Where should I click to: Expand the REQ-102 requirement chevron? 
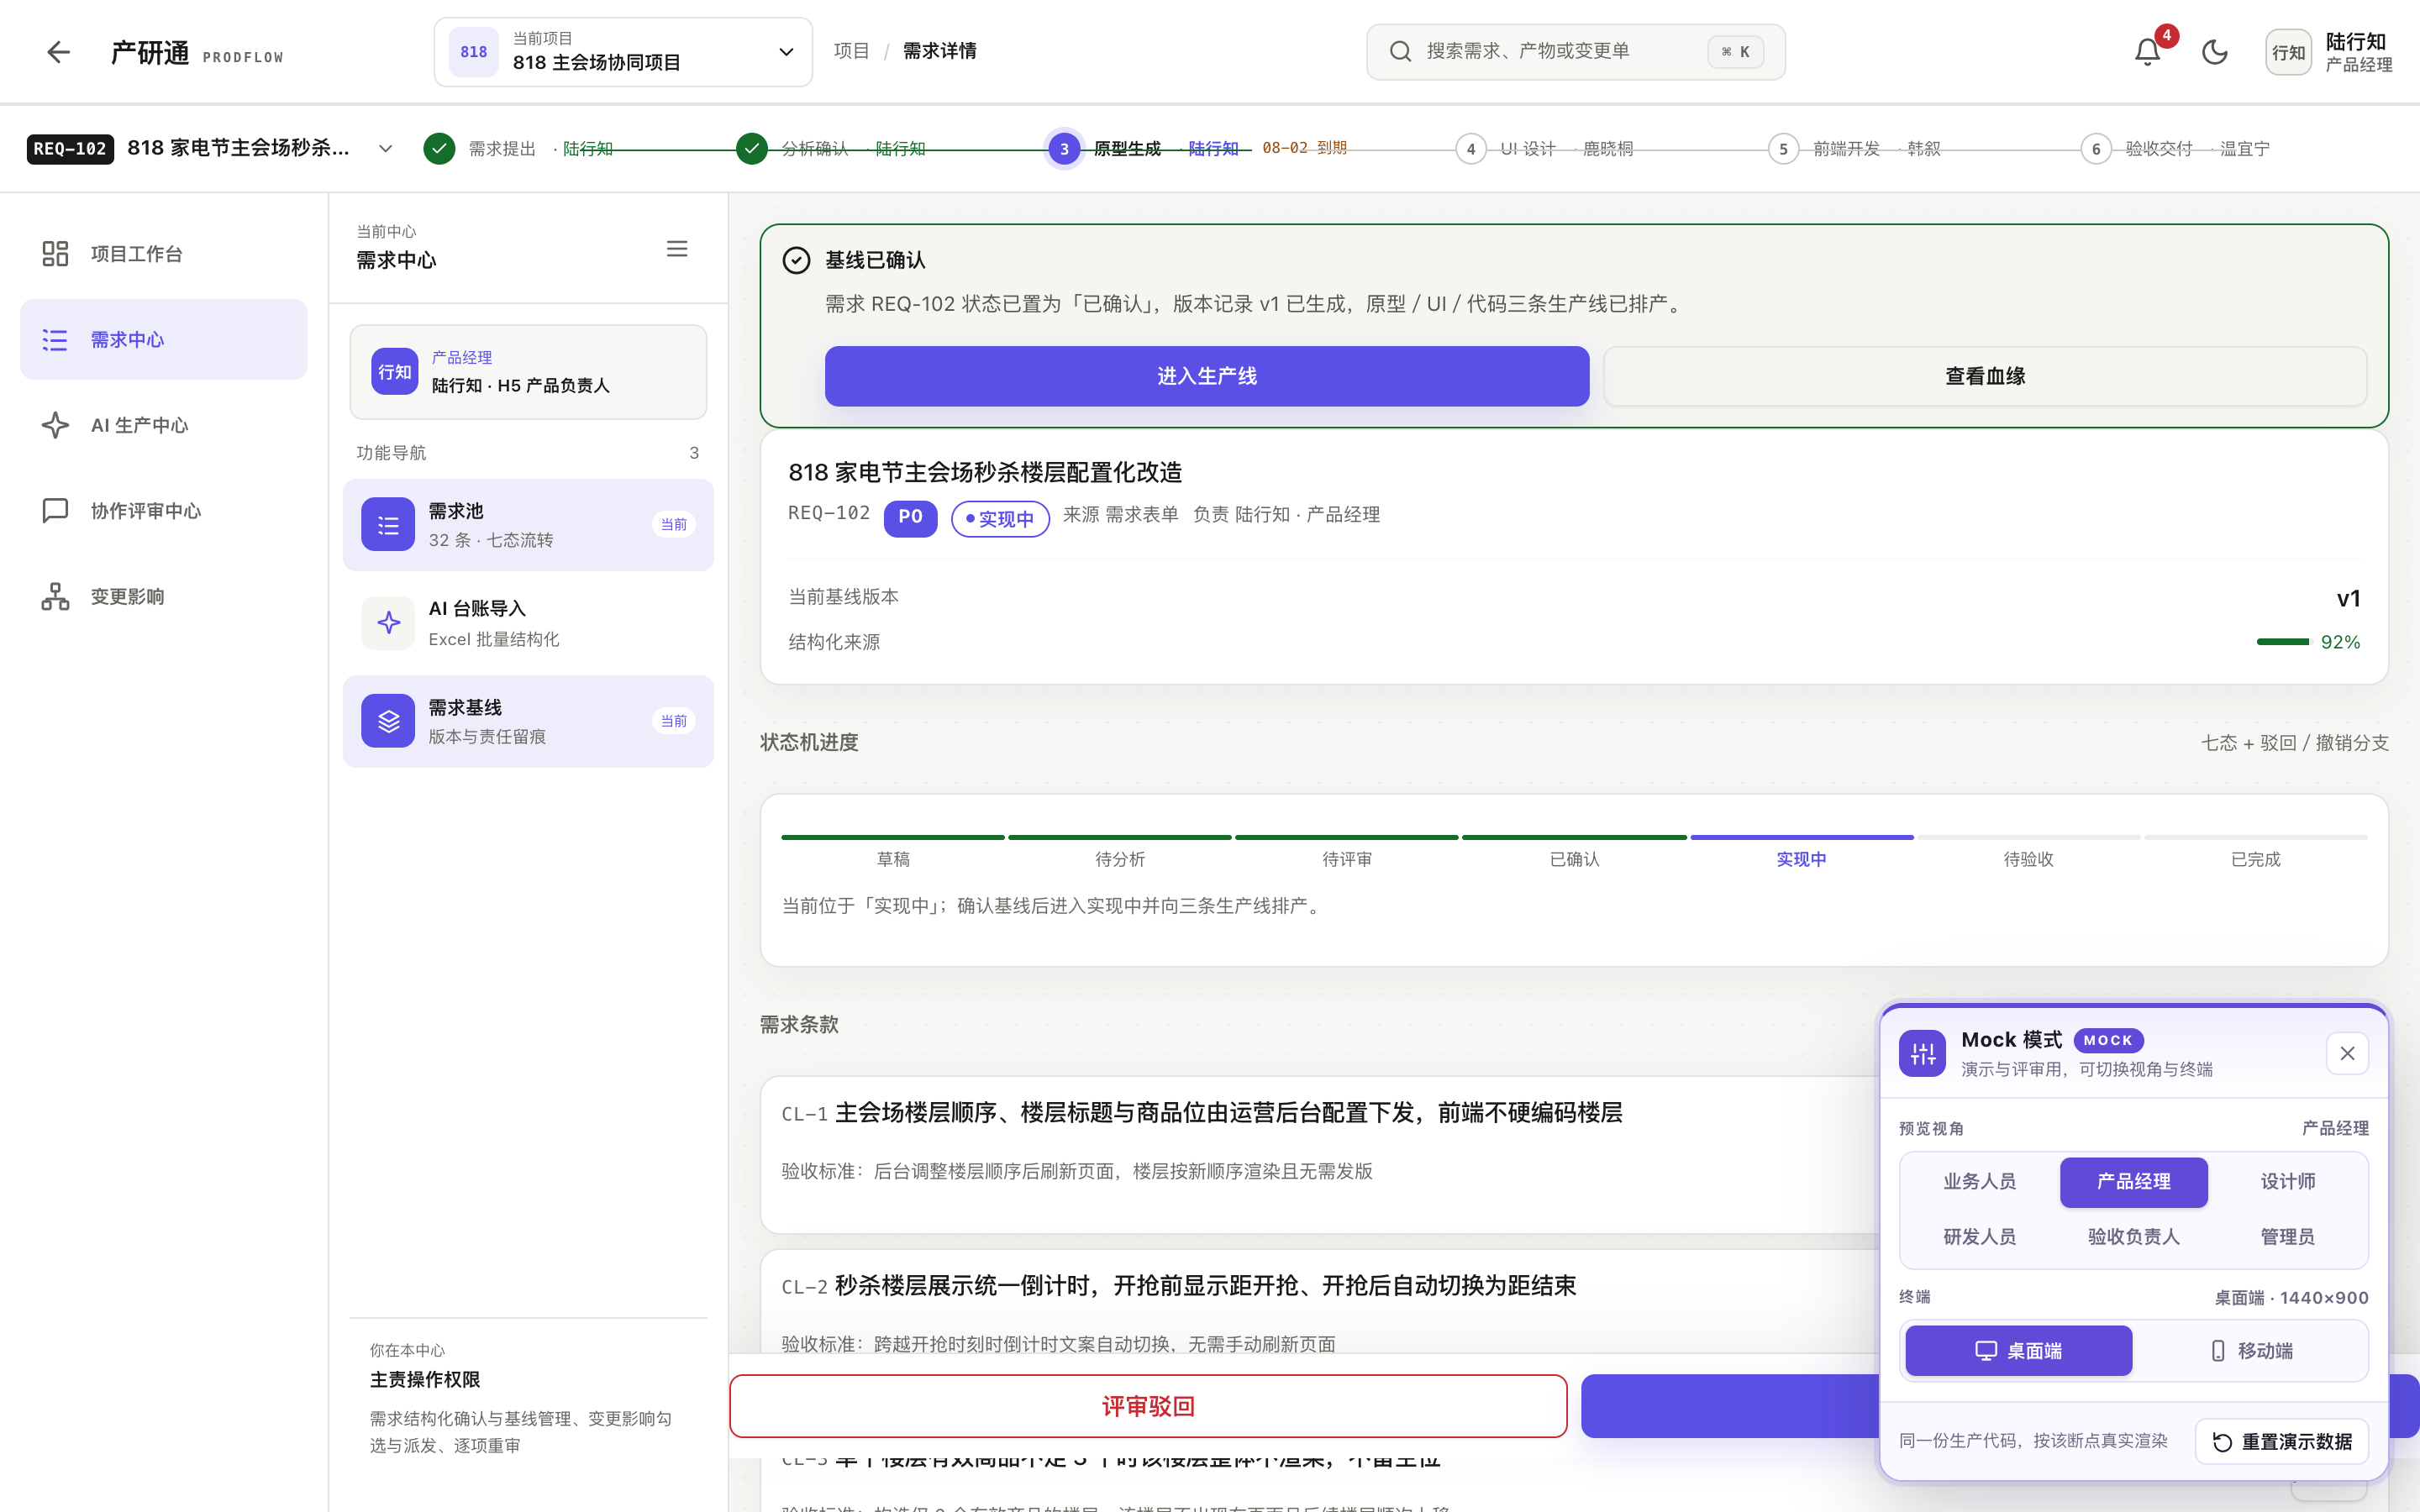pyautogui.click(x=385, y=148)
